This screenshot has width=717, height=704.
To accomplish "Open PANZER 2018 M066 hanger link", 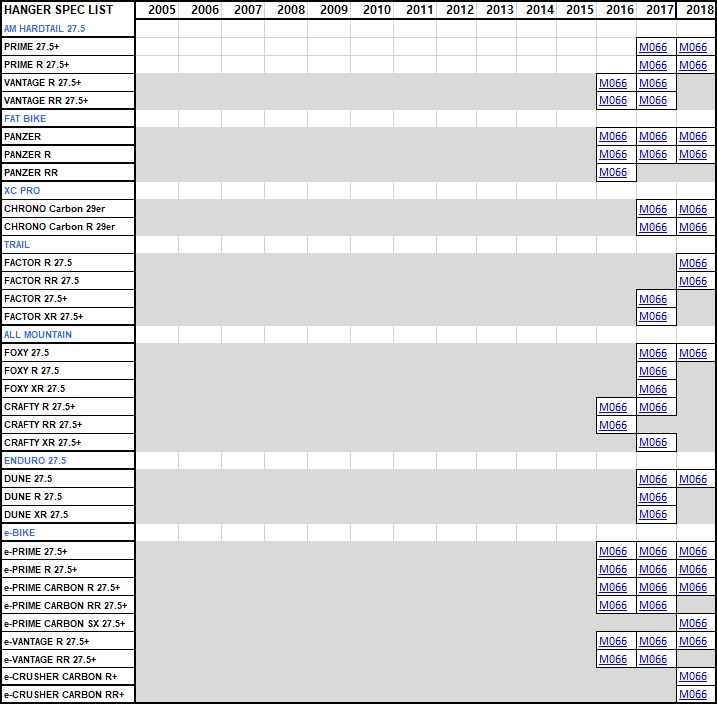I will [x=693, y=136].
